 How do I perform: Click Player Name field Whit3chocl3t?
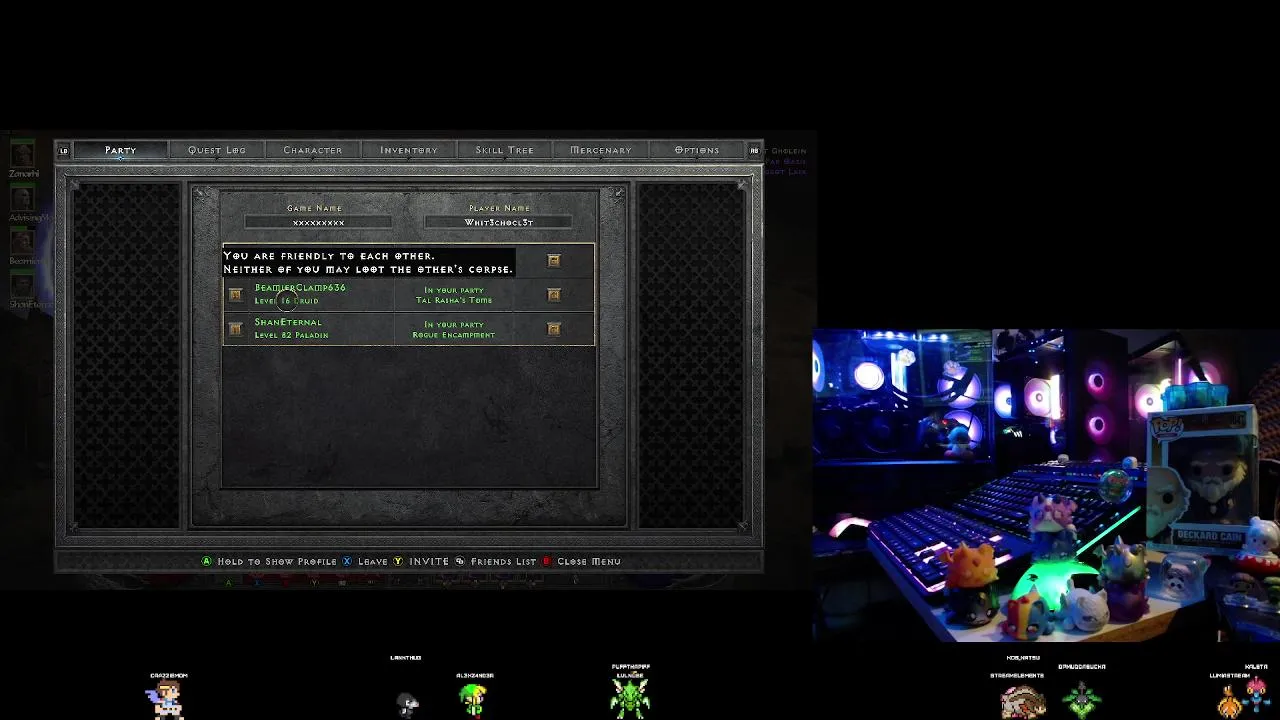tap(499, 222)
